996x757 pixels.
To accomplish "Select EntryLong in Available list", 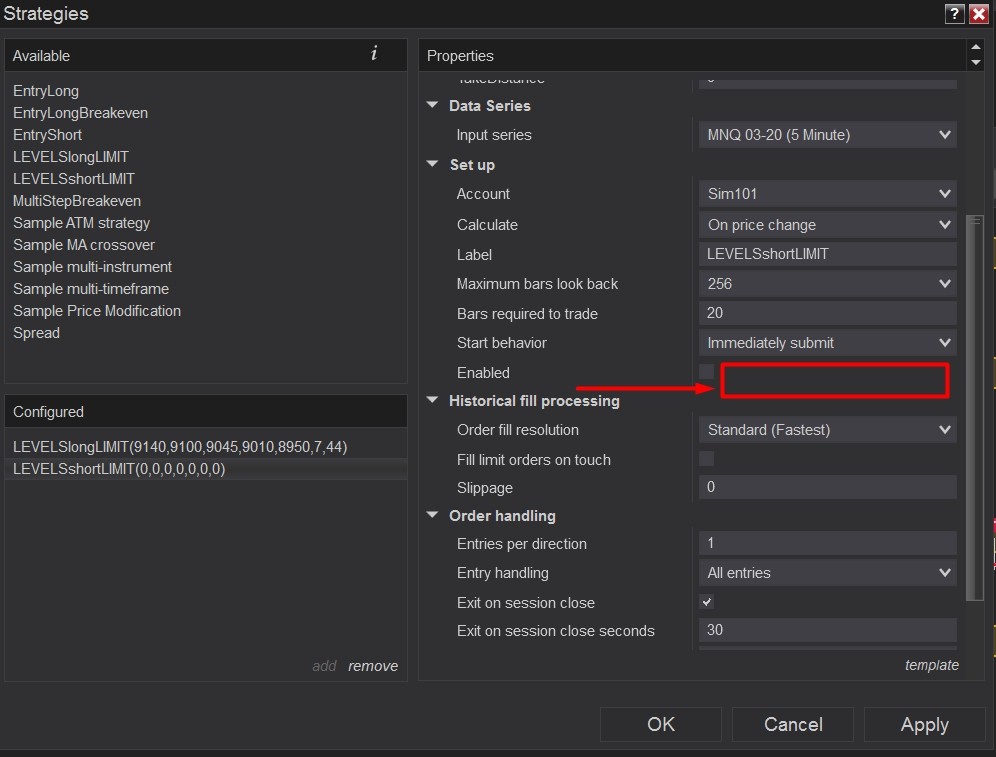I will [46, 91].
